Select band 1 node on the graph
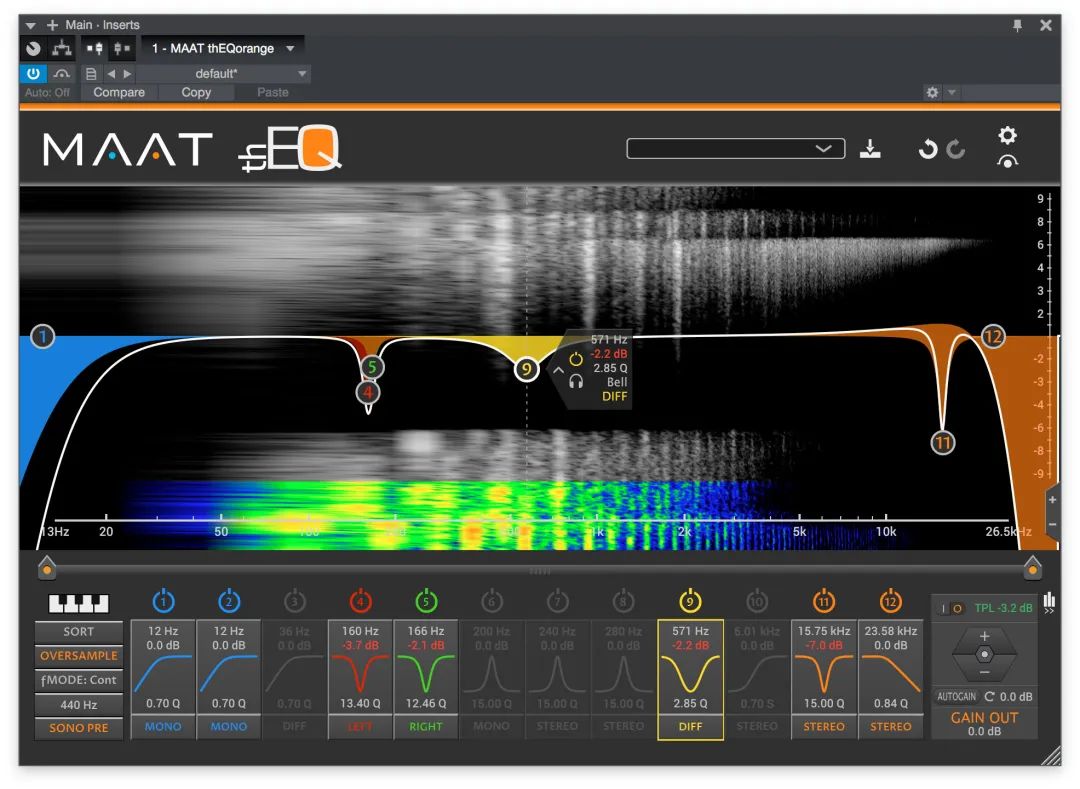1080x789 pixels. tap(43, 337)
